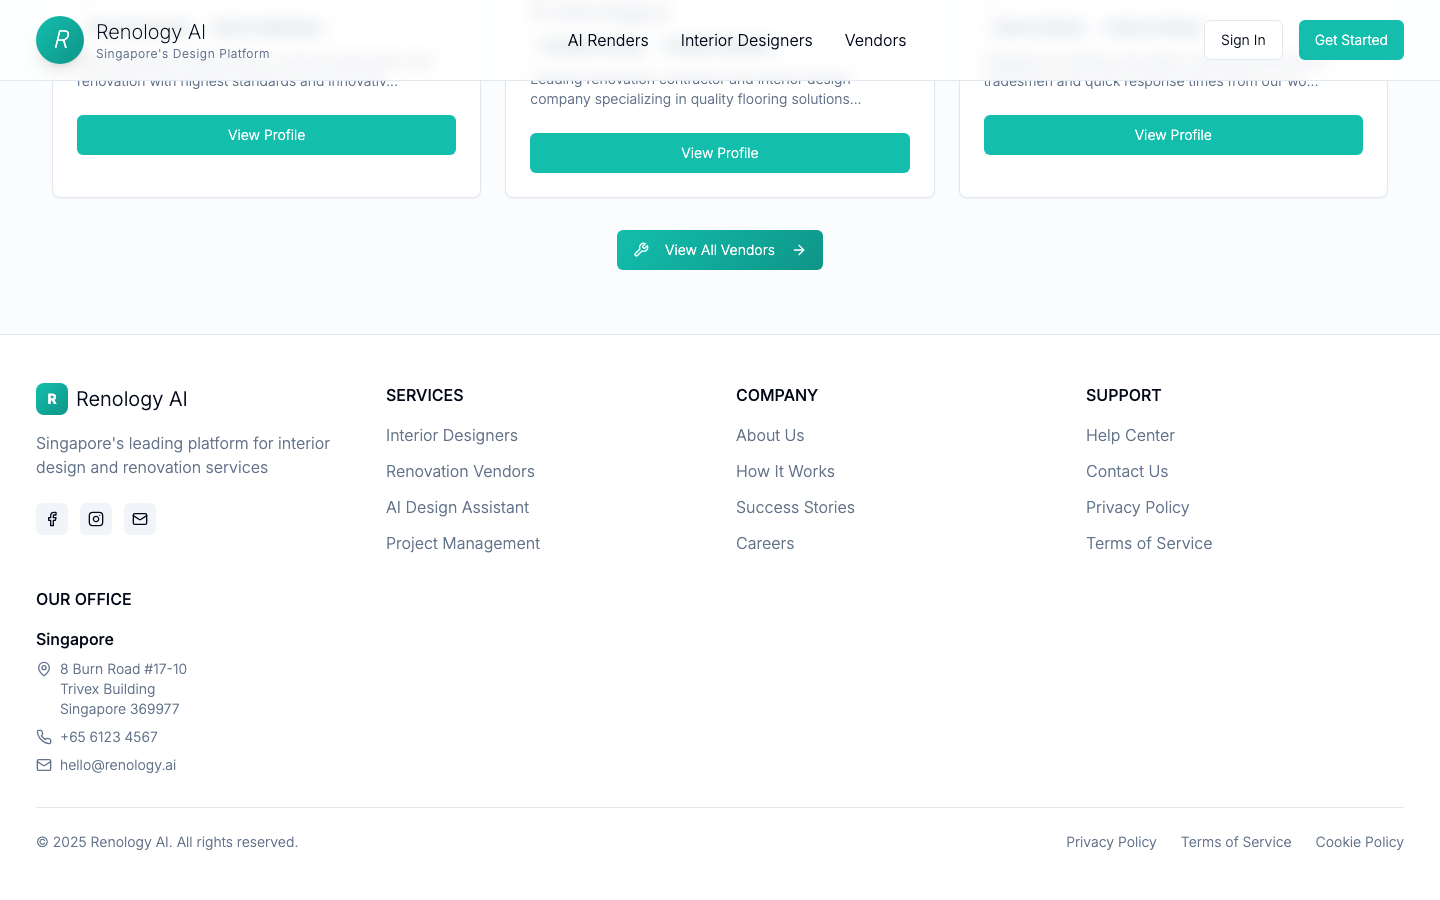Click the round Renology AI header logo
Image resolution: width=1440 pixels, height=900 pixels.
click(60, 40)
